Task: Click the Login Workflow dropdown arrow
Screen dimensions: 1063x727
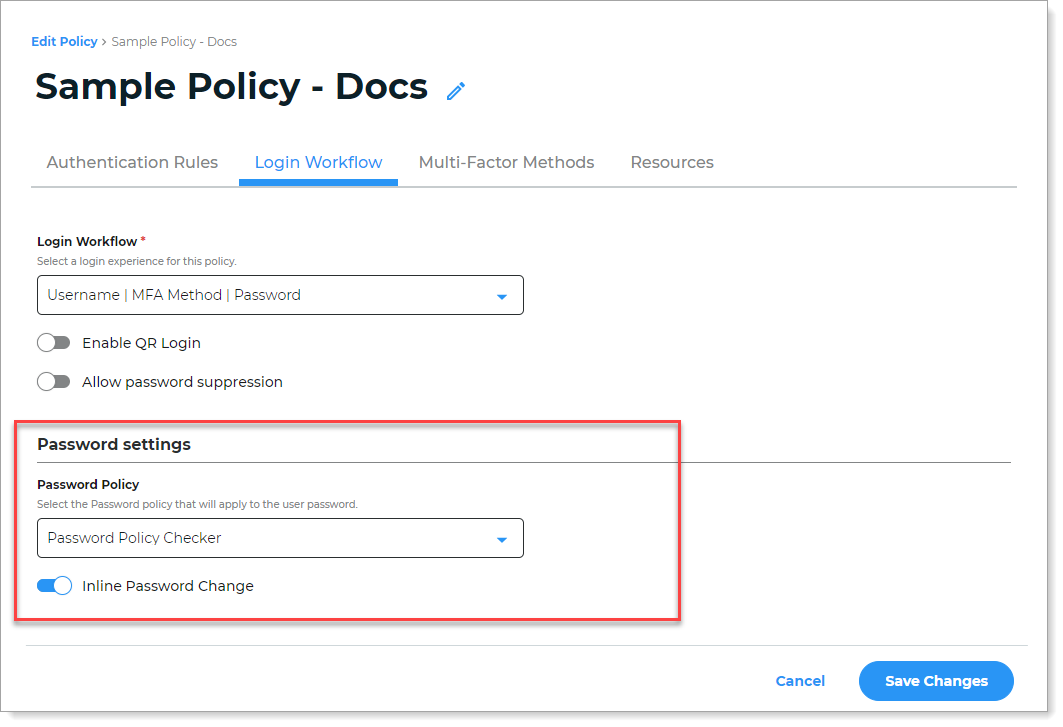Action: 502,296
